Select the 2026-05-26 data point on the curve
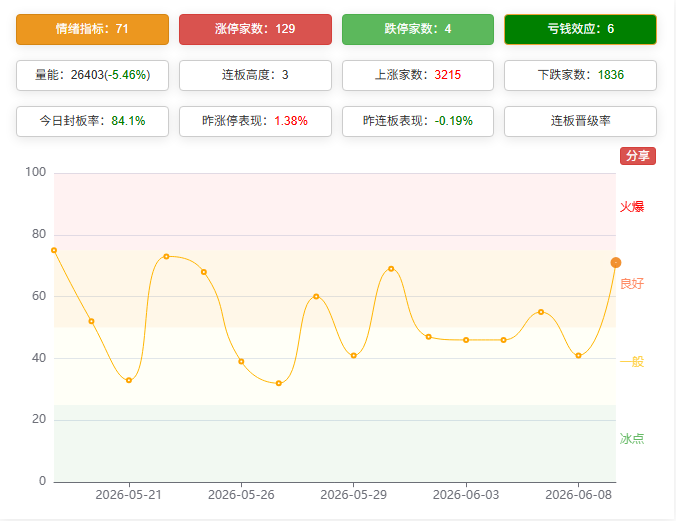Screen dimensions: 676x521 241,361
